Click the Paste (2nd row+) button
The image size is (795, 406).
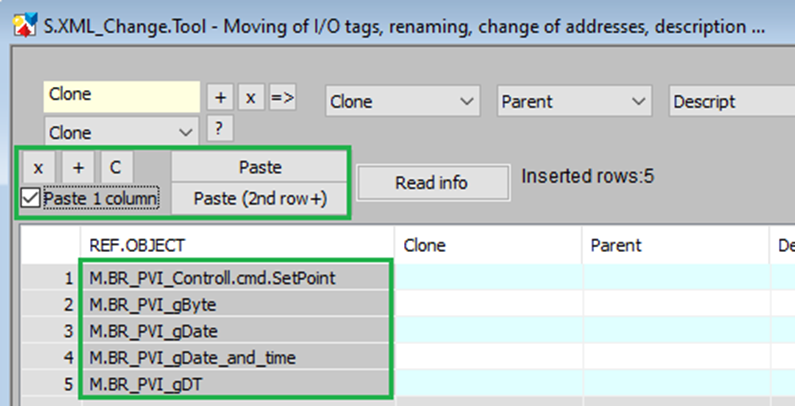[259, 198]
